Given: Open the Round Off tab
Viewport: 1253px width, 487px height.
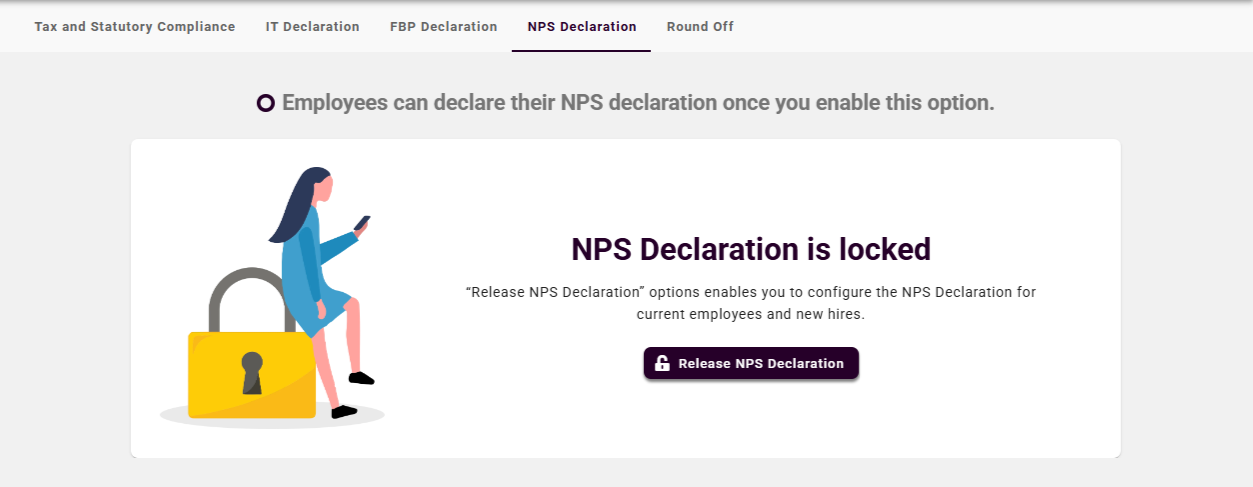Looking at the screenshot, I should tap(700, 27).
